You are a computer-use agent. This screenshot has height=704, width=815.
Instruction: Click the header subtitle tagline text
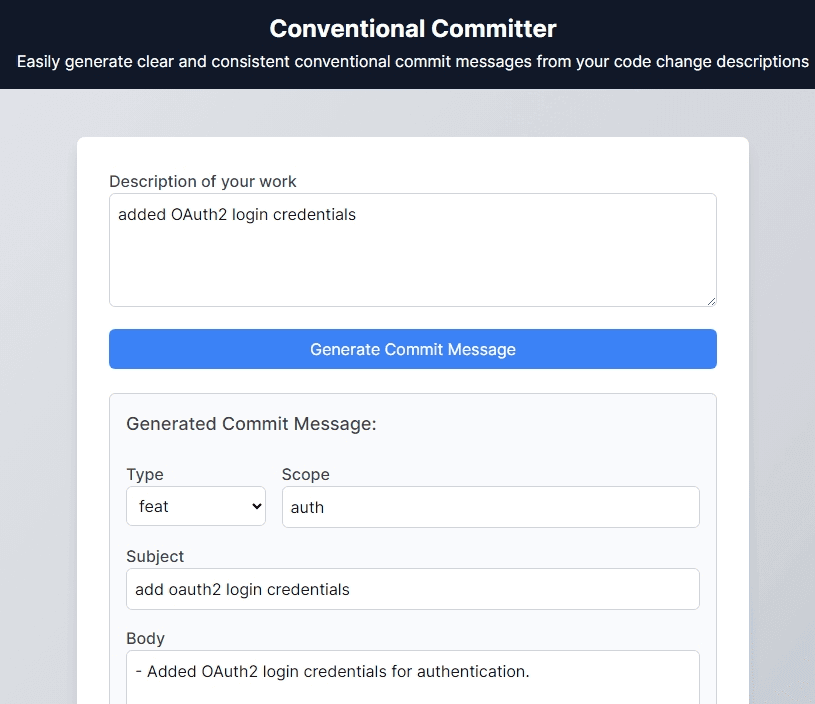tap(412, 62)
